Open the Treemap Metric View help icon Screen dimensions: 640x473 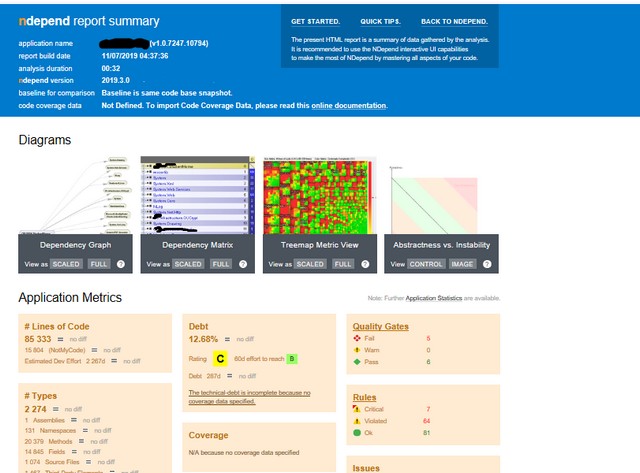pyautogui.click(x=365, y=264)
